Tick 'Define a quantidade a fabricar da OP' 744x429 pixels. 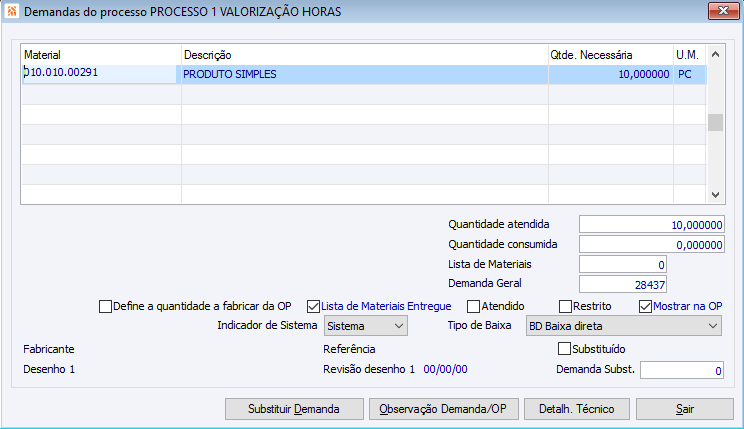[x=105, y=307]
